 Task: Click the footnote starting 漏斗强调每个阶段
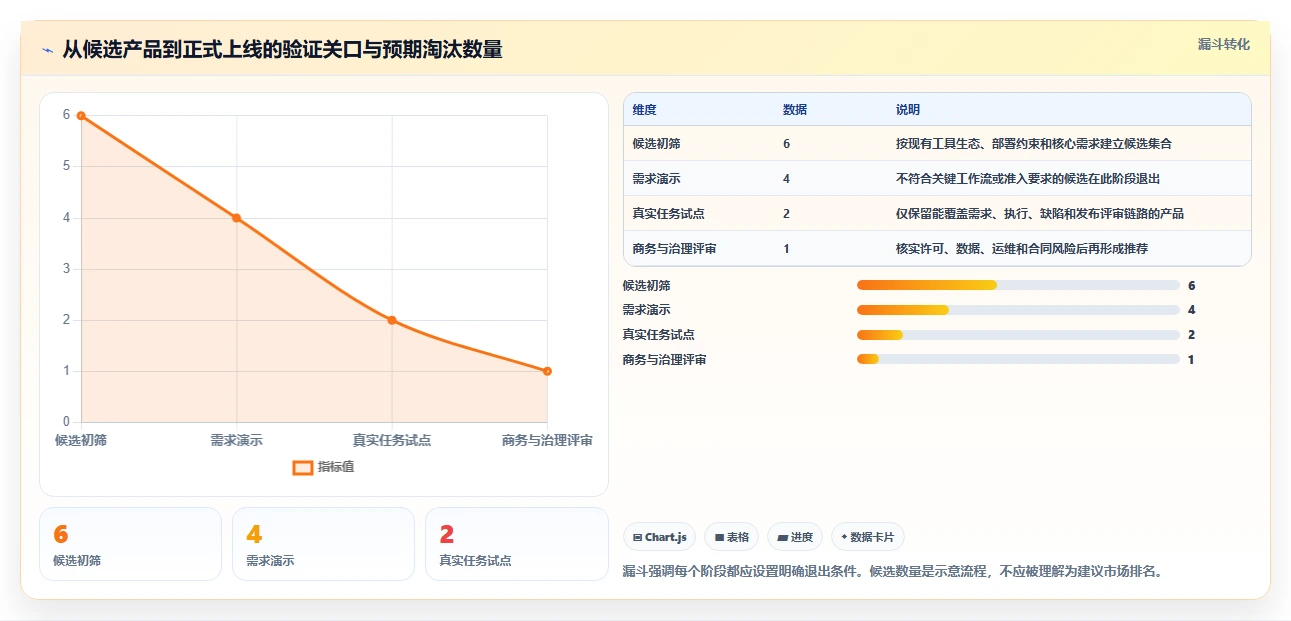(892, 572)
